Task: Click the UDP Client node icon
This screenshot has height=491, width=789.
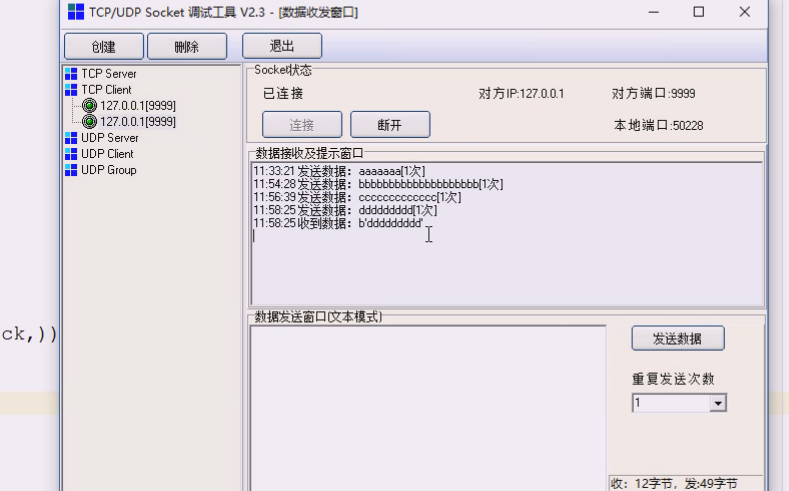Action: click(x=71, y=154)
